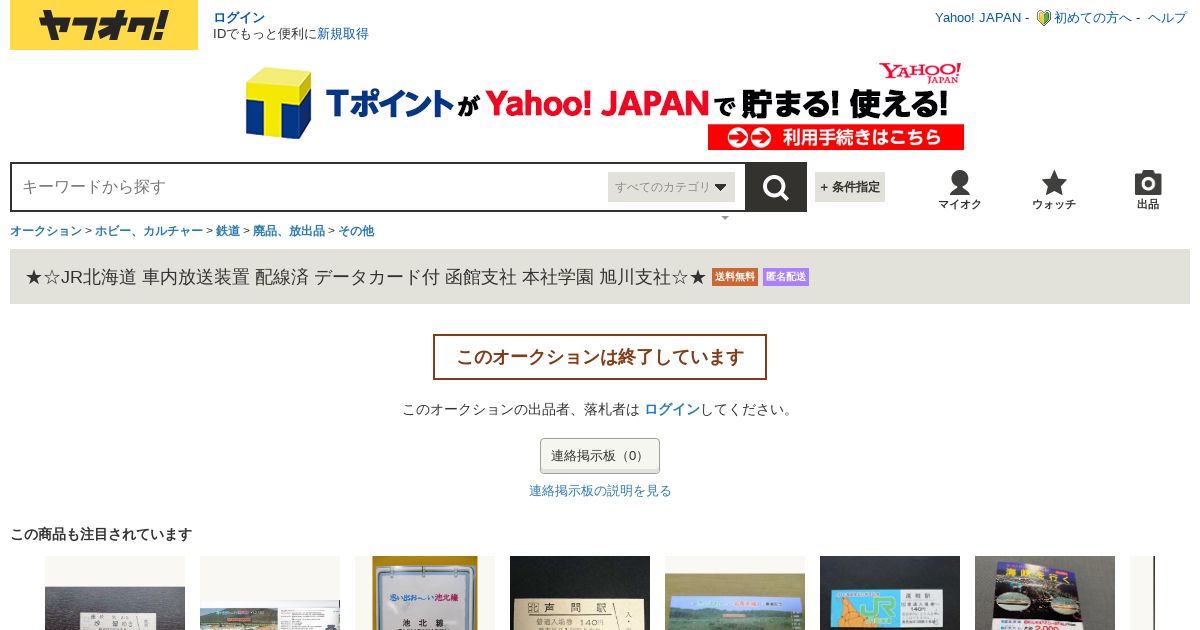Viewport: 1200px width, 630px height.
Task: Click the magnifier search button
Action: tap(776, 187)
